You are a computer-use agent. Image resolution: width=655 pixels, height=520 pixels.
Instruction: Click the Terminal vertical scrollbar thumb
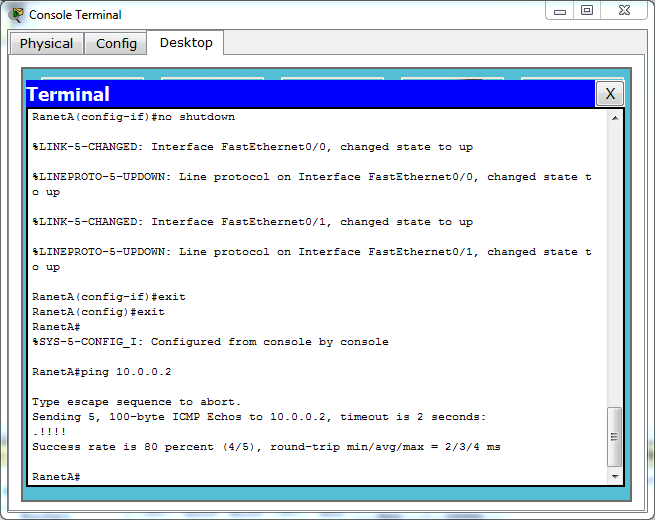(614, 437)
